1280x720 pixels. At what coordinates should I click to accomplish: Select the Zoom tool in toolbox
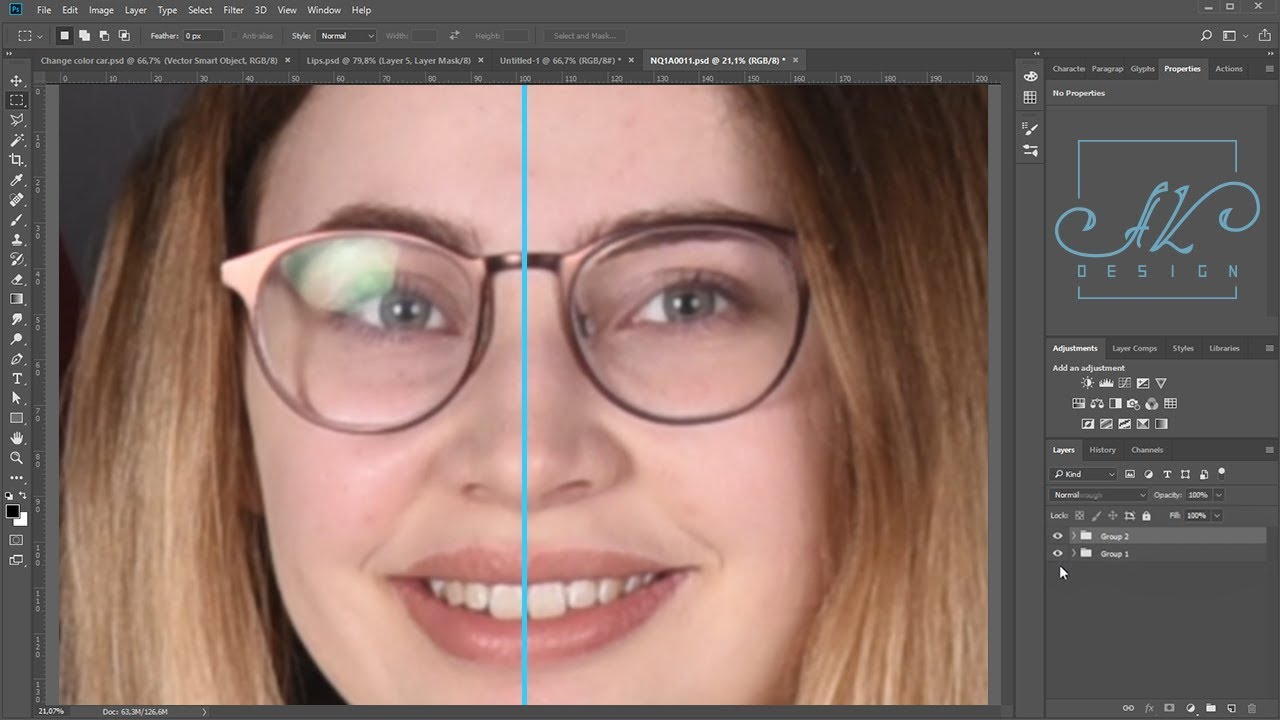16,457
